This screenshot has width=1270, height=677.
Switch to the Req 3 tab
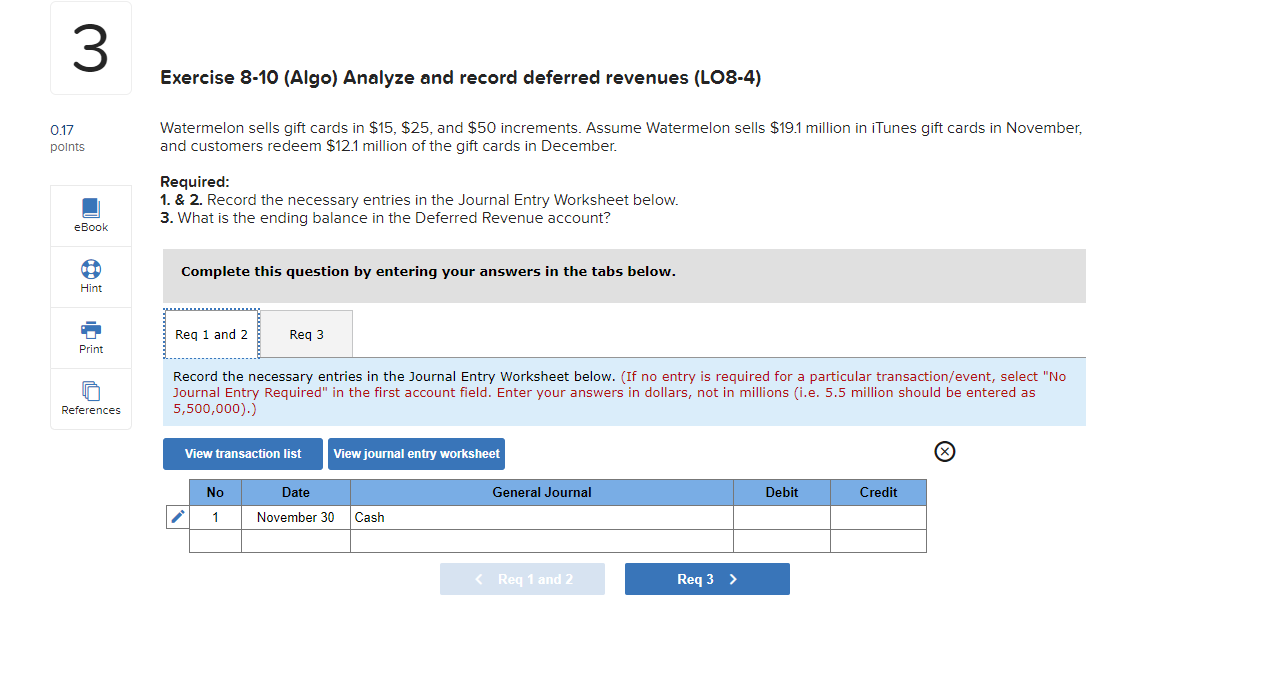pos(305,333)
